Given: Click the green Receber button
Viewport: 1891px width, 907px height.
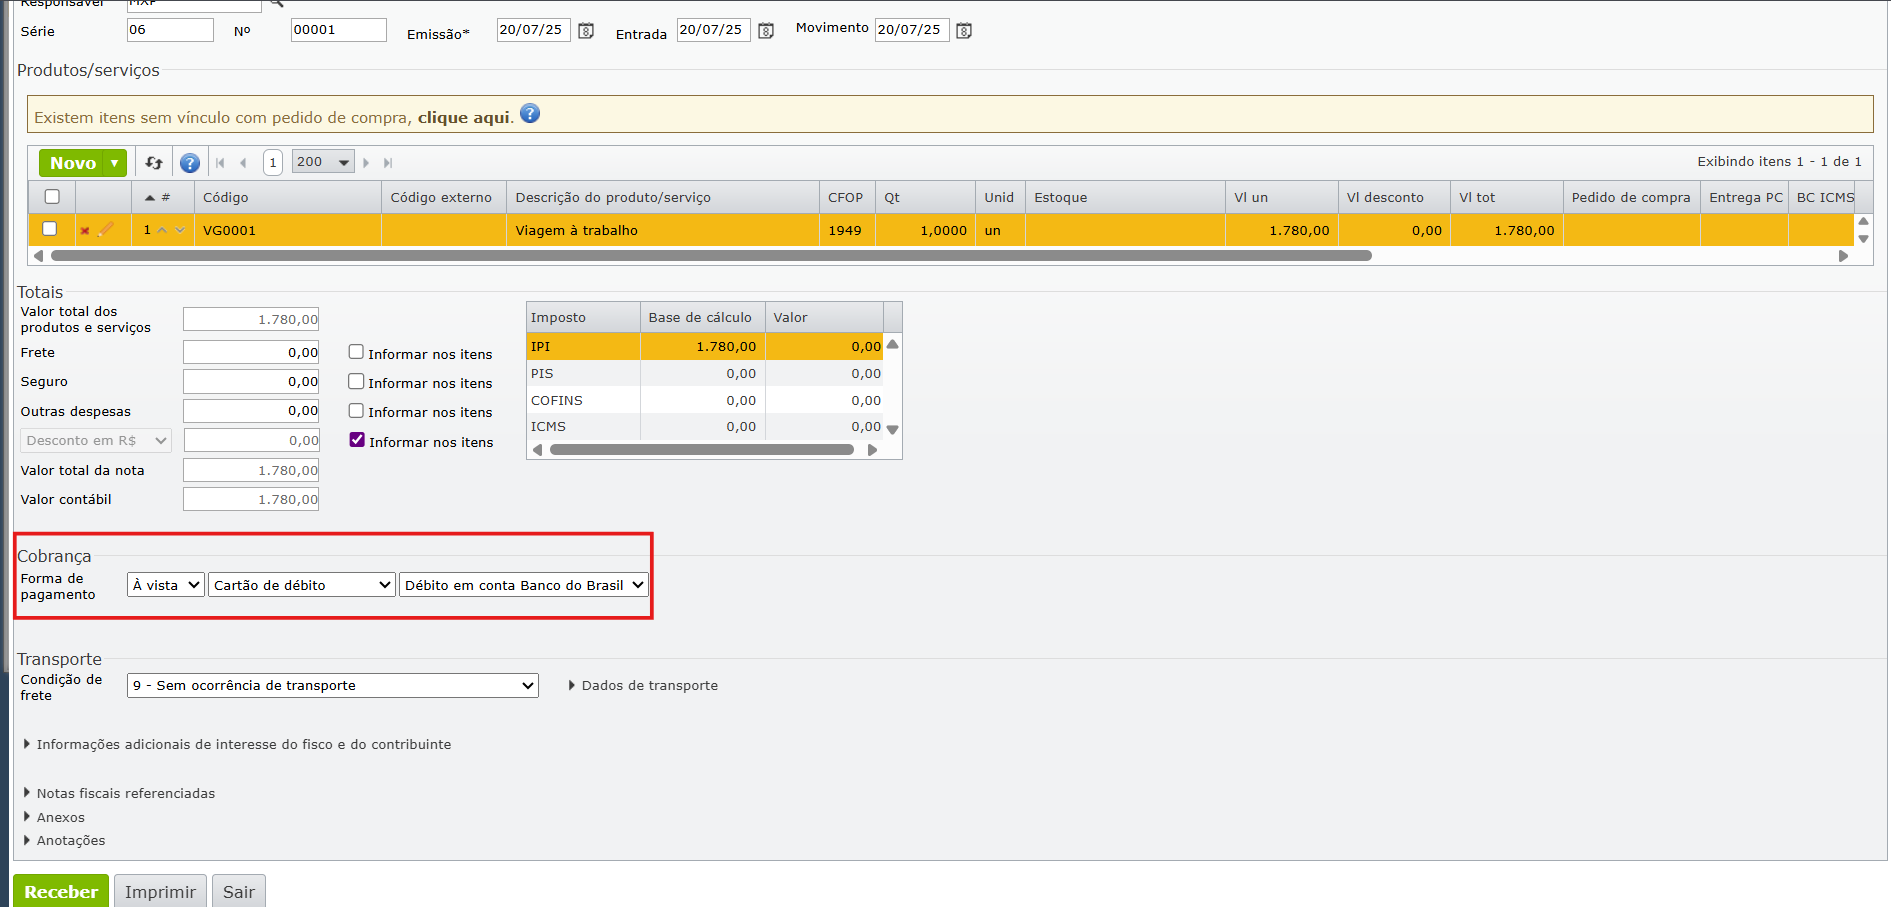Looking at the screenshot, I should 61,891.
